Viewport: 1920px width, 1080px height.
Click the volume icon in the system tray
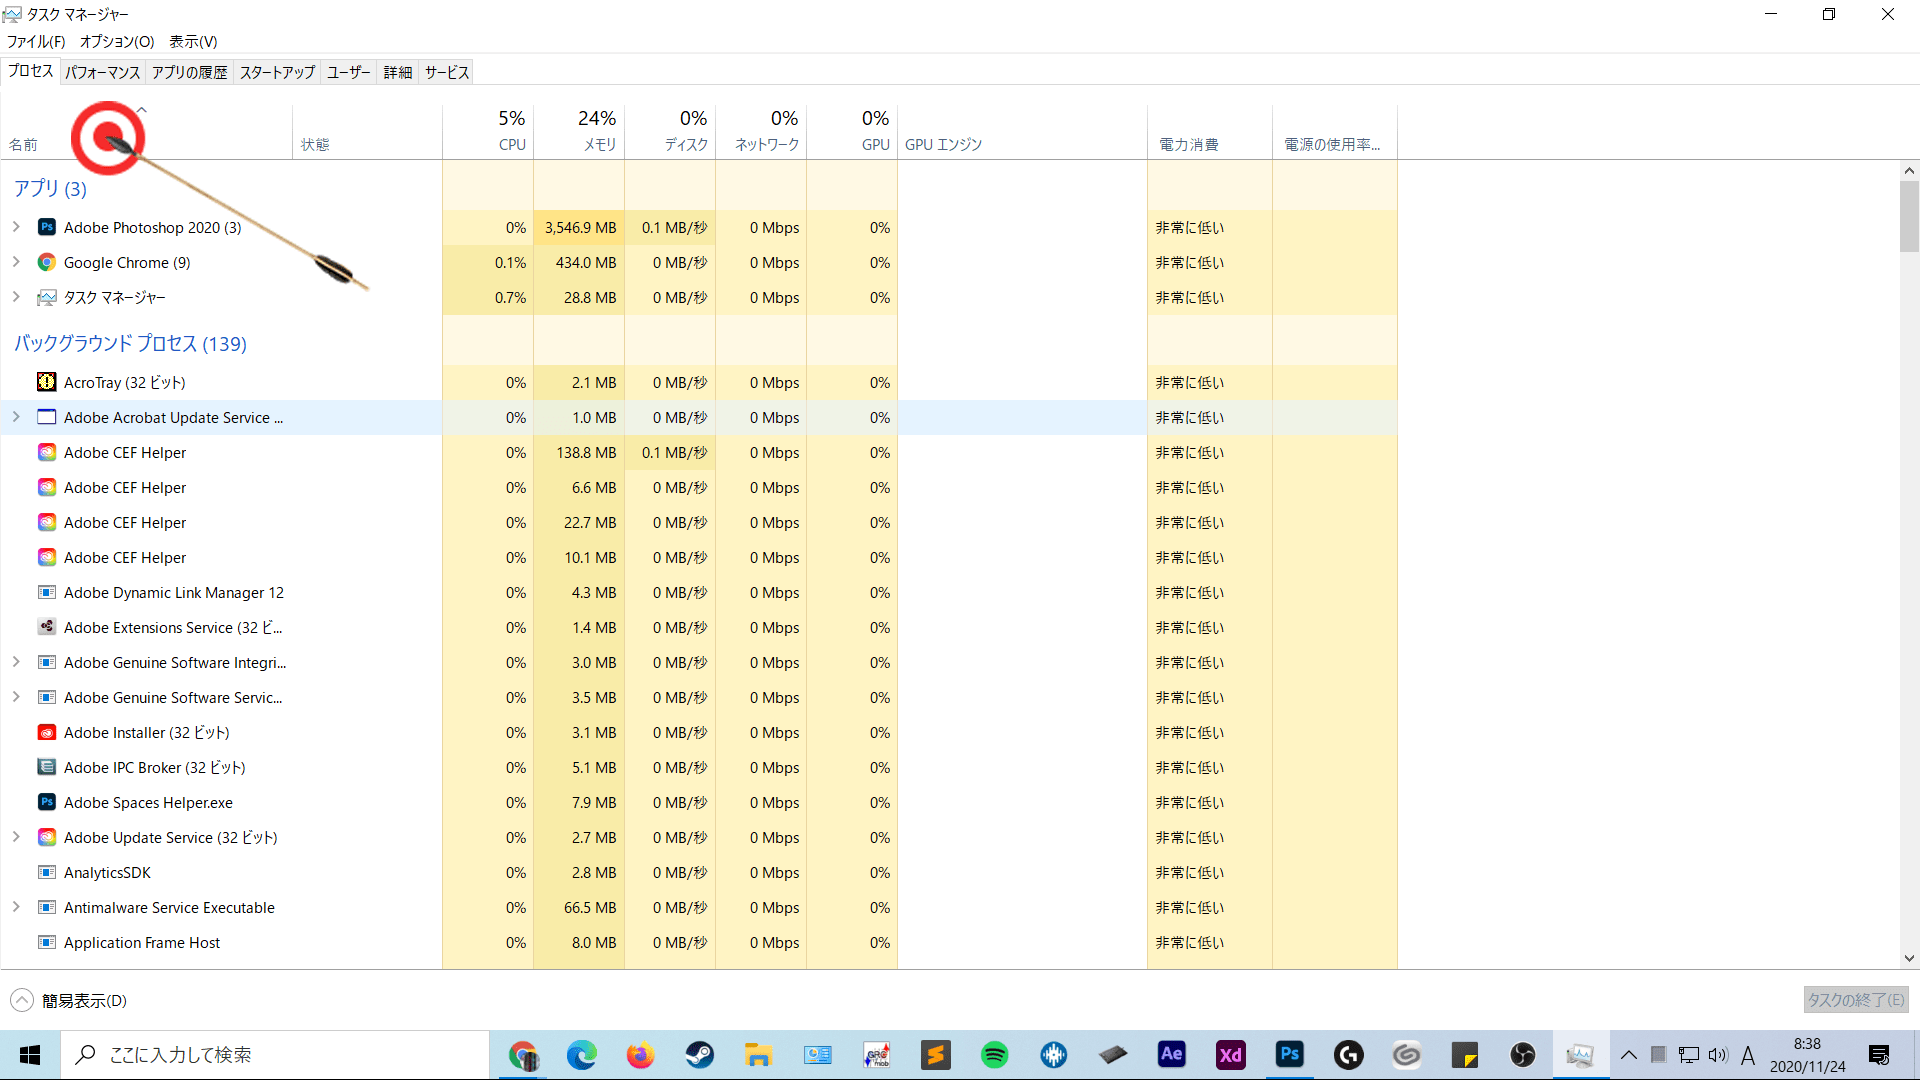[1718, 1055]
